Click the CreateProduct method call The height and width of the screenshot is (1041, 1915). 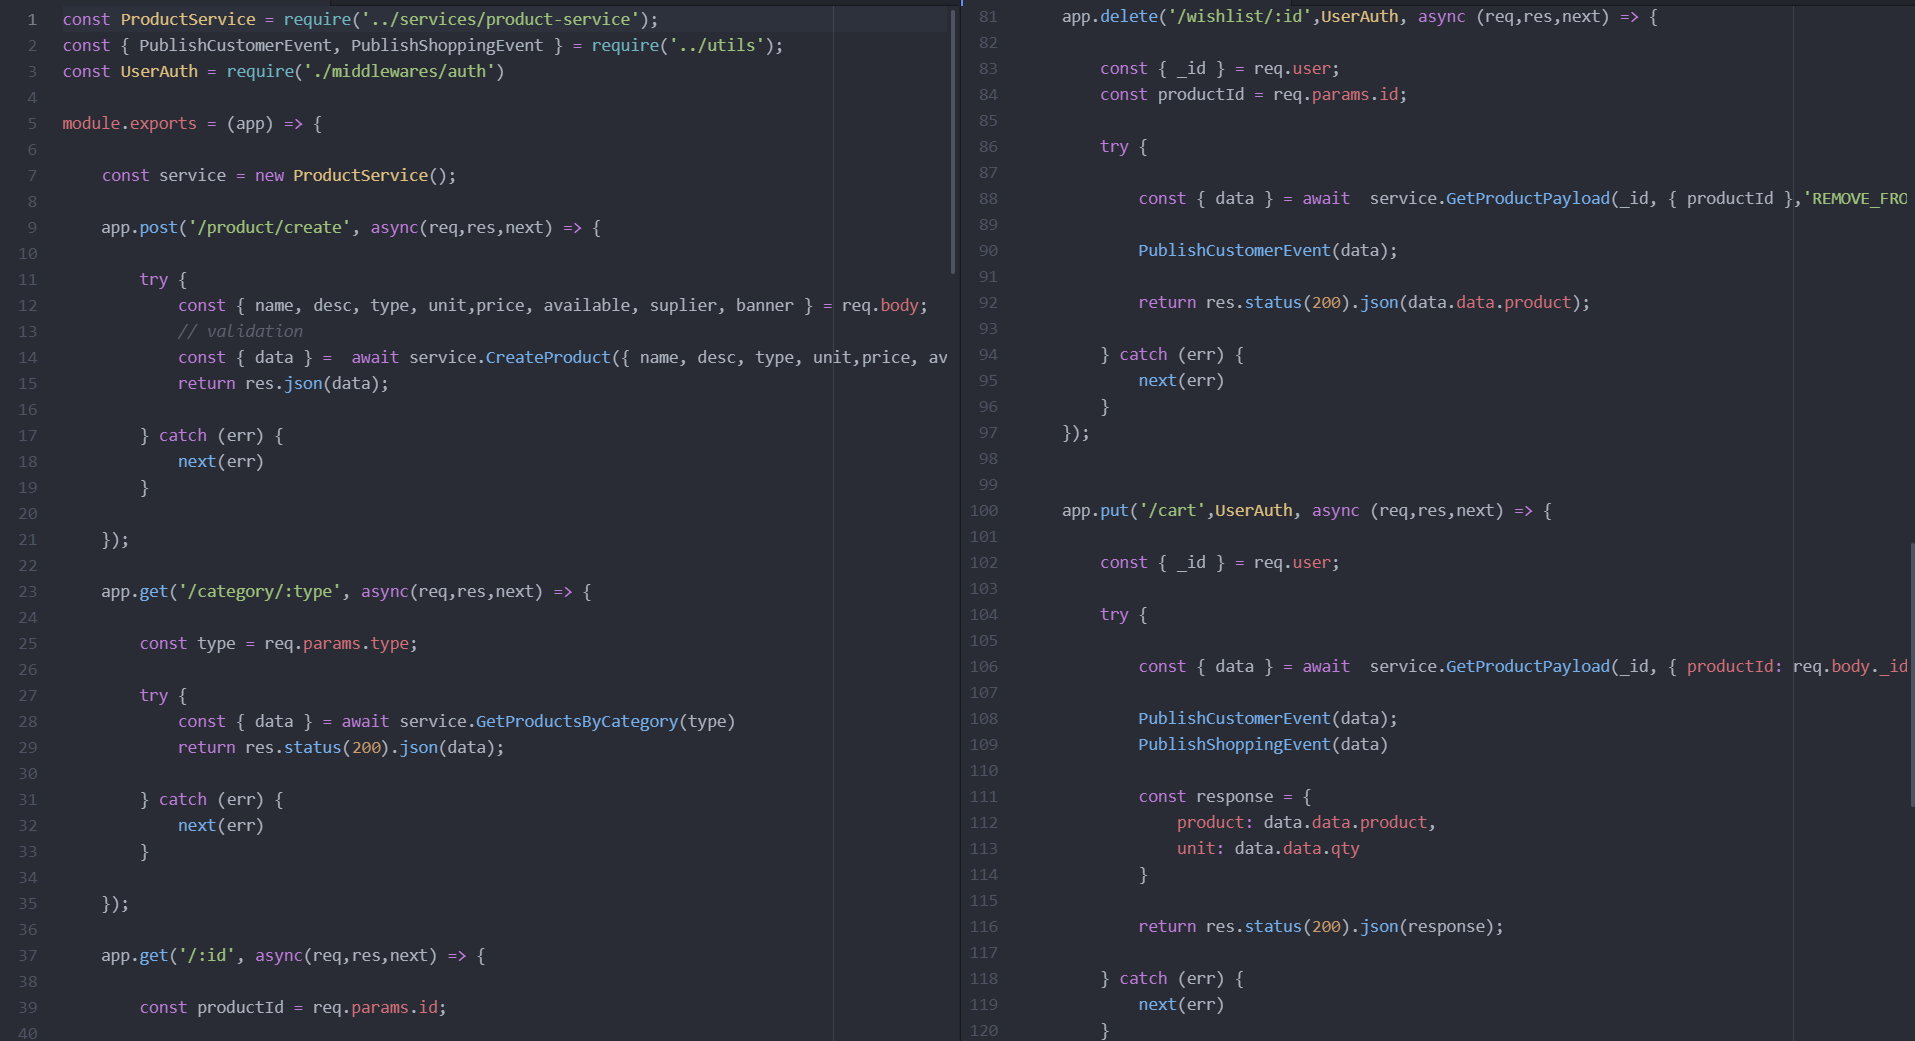pyautogui.click(x=548, y=357)
